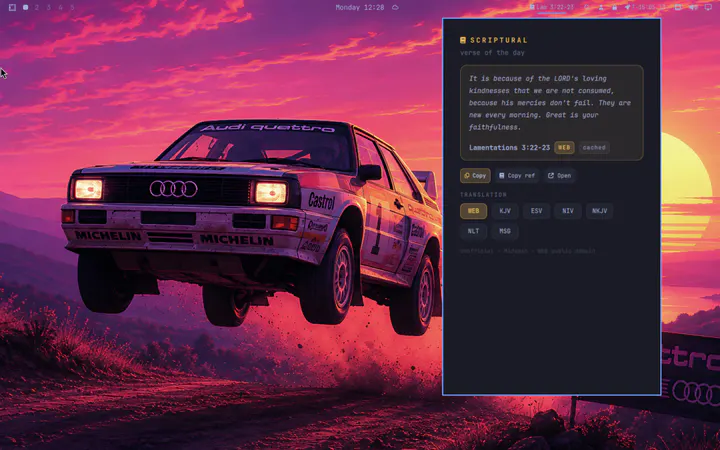Select the WEB translation chip

coord(473,211)
